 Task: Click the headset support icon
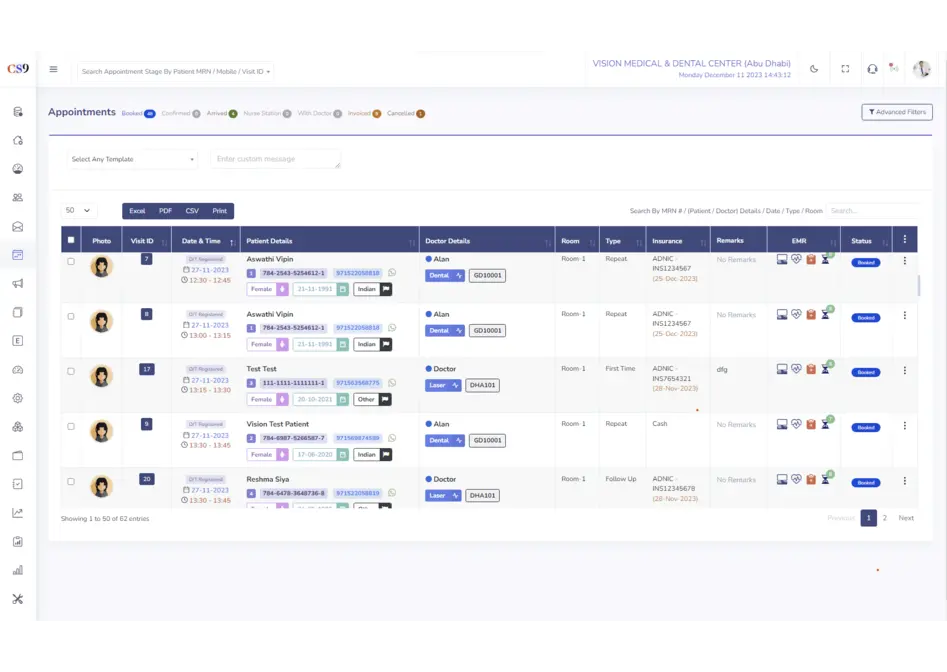coord(872,69)
